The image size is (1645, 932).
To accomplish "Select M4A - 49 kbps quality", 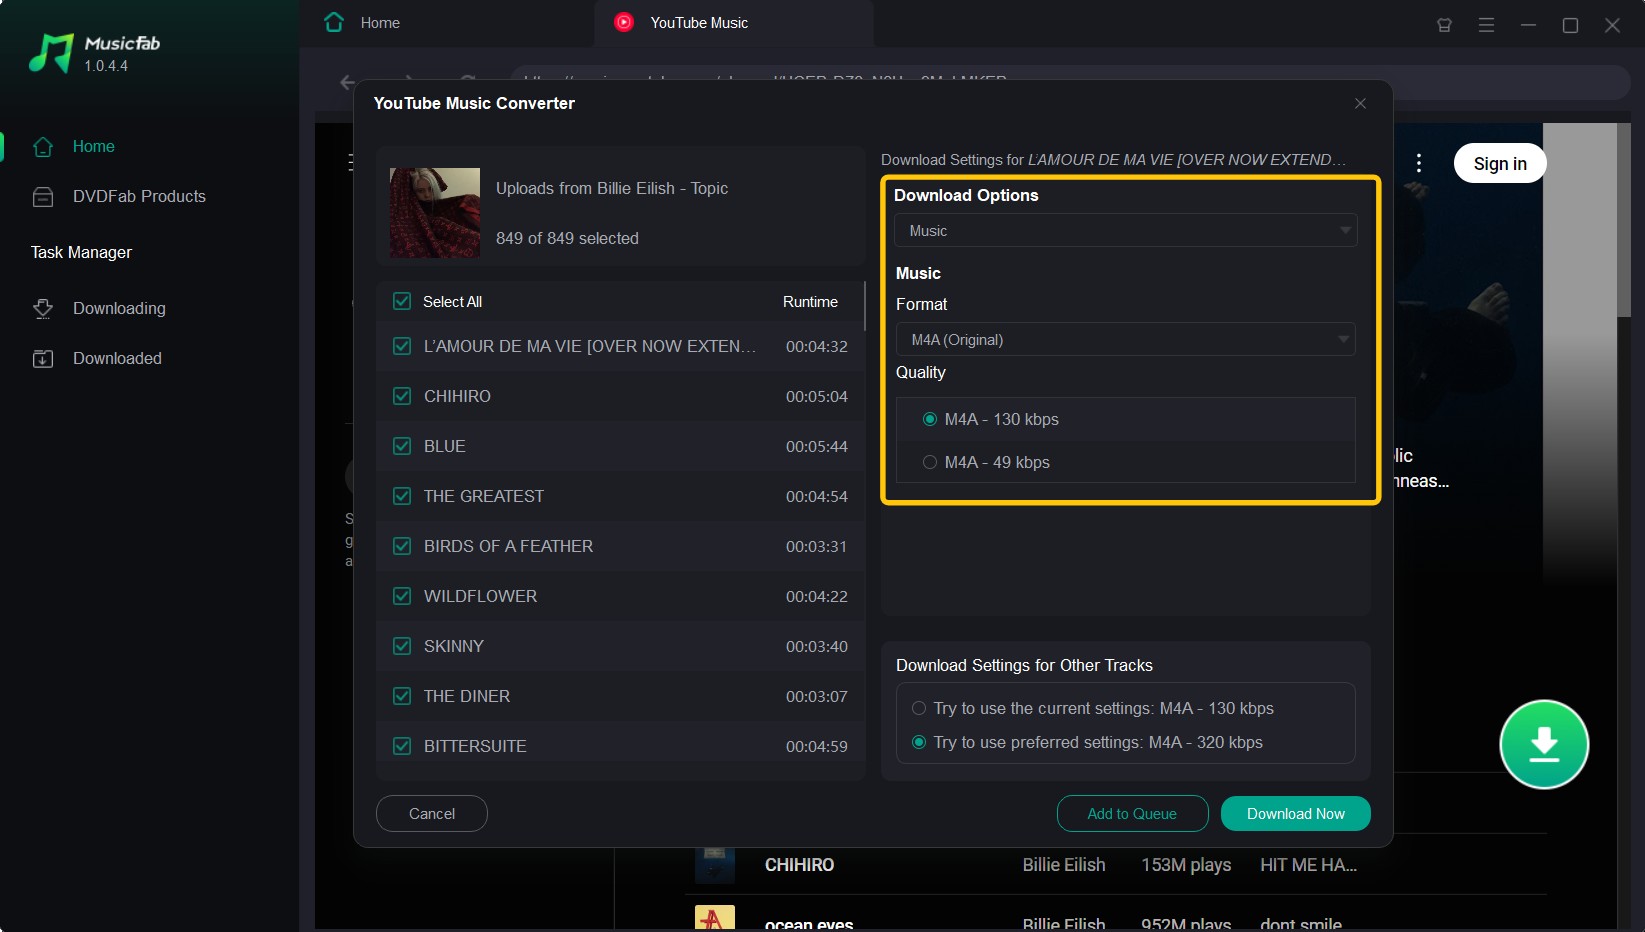I will tap(930, 462).
